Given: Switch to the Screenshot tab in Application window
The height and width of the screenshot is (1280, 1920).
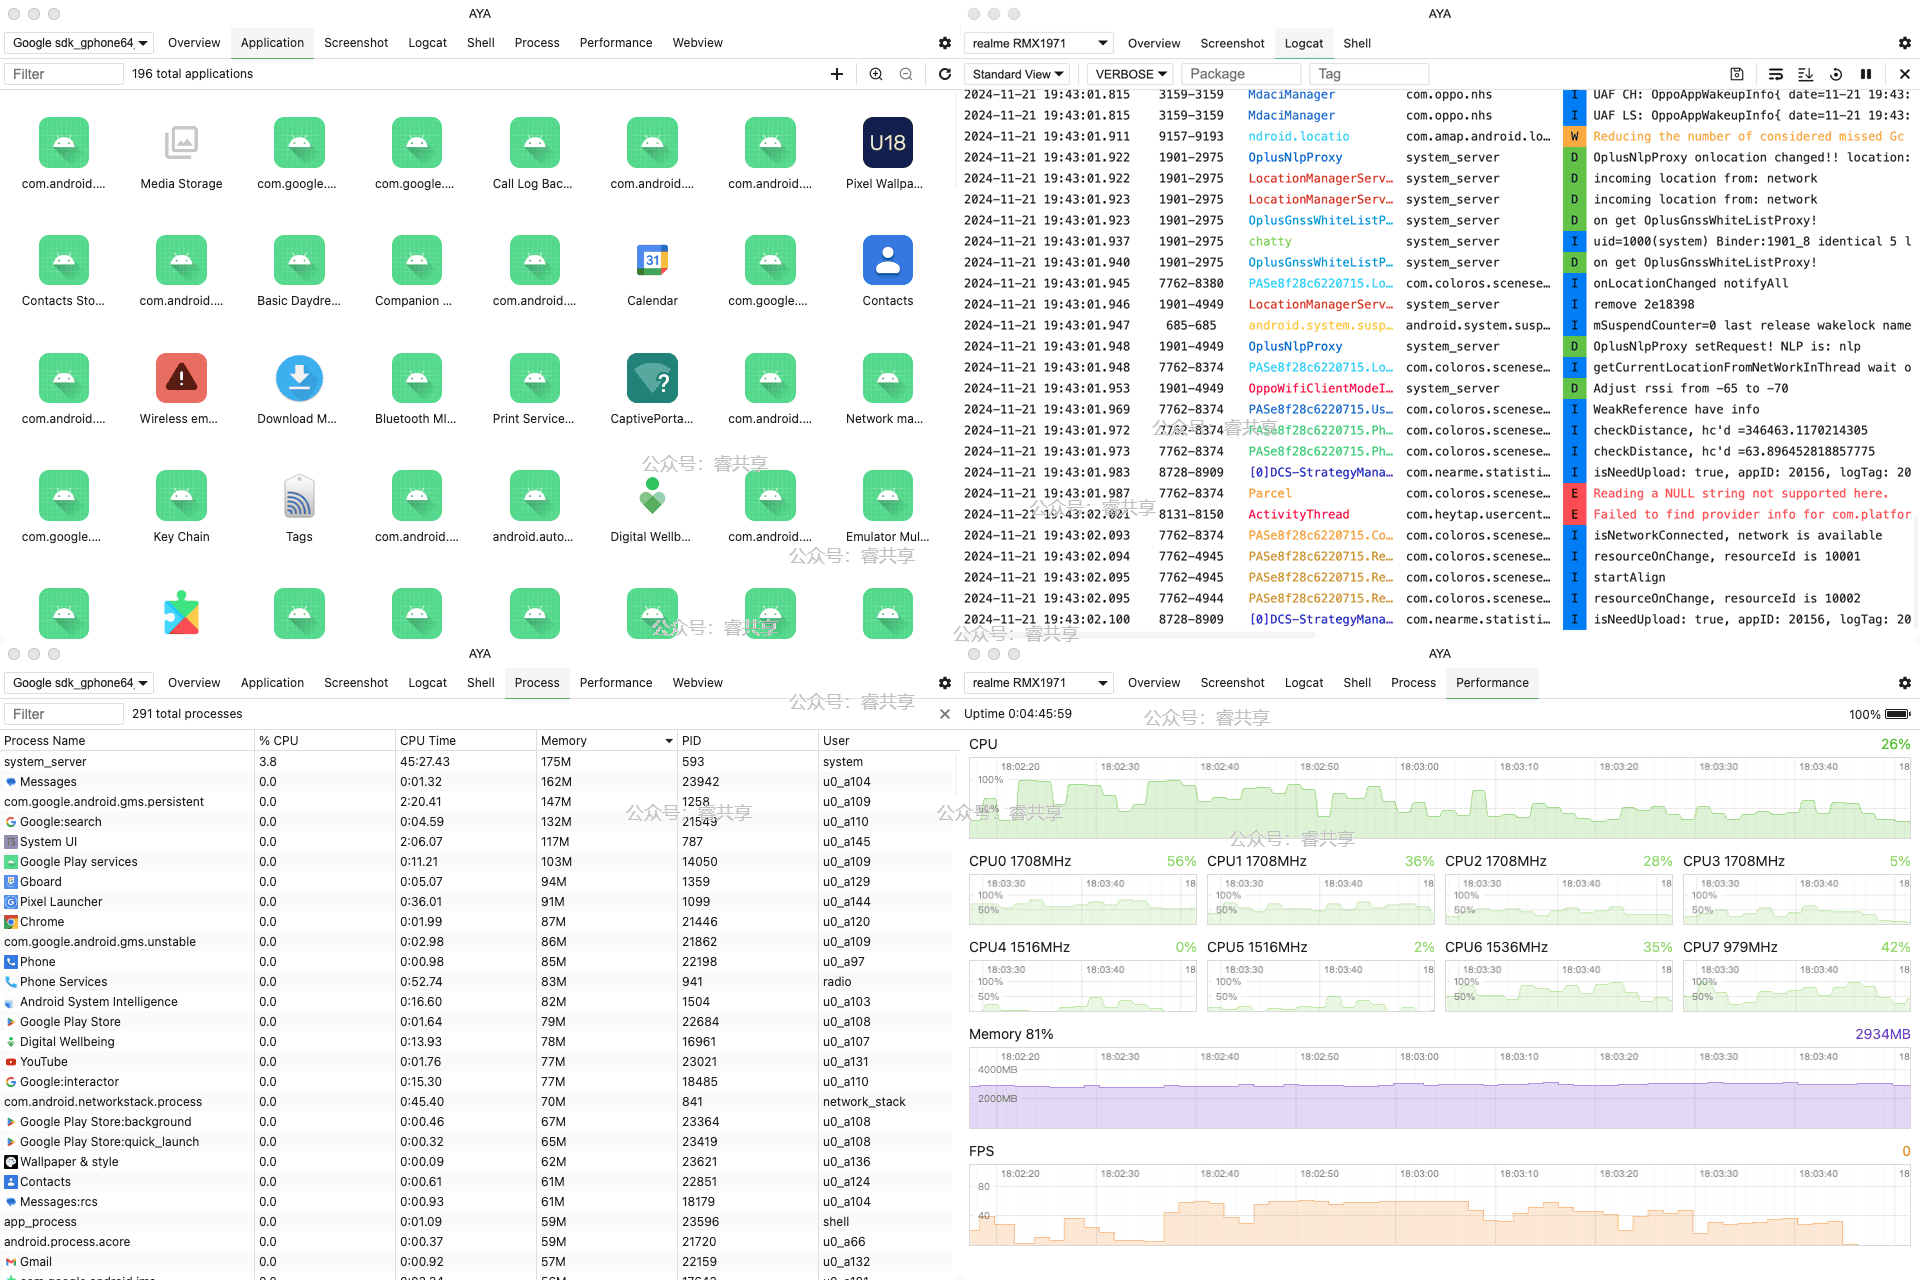Looking at the screenshot, I should coord(356,43).
